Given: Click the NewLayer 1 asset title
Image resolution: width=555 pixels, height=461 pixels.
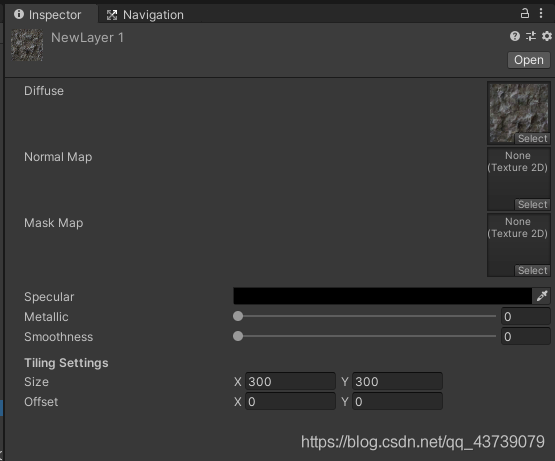Looking at the screenshot, I should [87, 38].
